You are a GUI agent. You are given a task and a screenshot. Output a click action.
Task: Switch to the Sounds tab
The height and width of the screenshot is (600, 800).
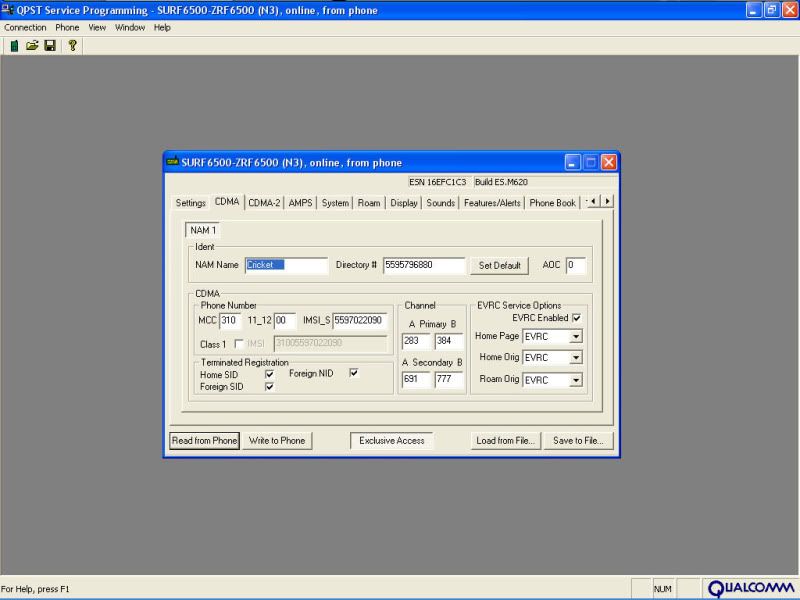click(440, 203)
